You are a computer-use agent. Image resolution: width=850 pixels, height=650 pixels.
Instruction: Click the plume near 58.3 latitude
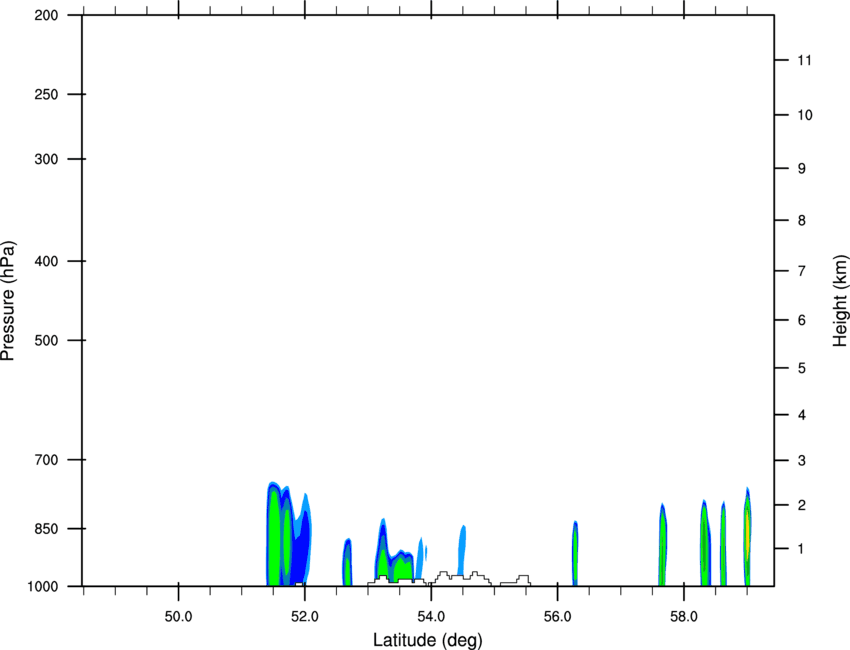(705, 543)
